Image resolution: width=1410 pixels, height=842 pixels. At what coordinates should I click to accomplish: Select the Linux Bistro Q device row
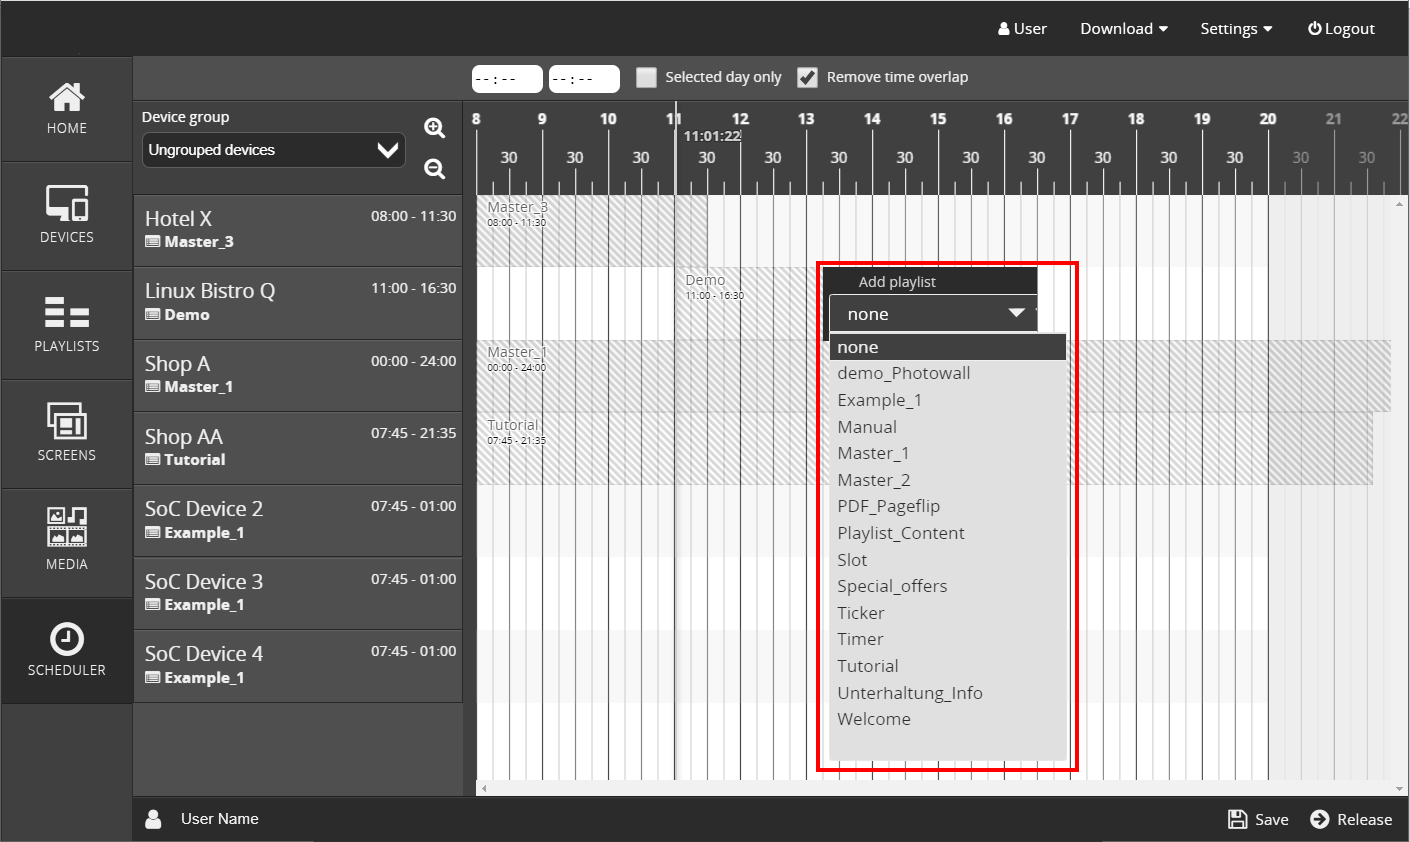pyautogui.click(x=298, y=303)
